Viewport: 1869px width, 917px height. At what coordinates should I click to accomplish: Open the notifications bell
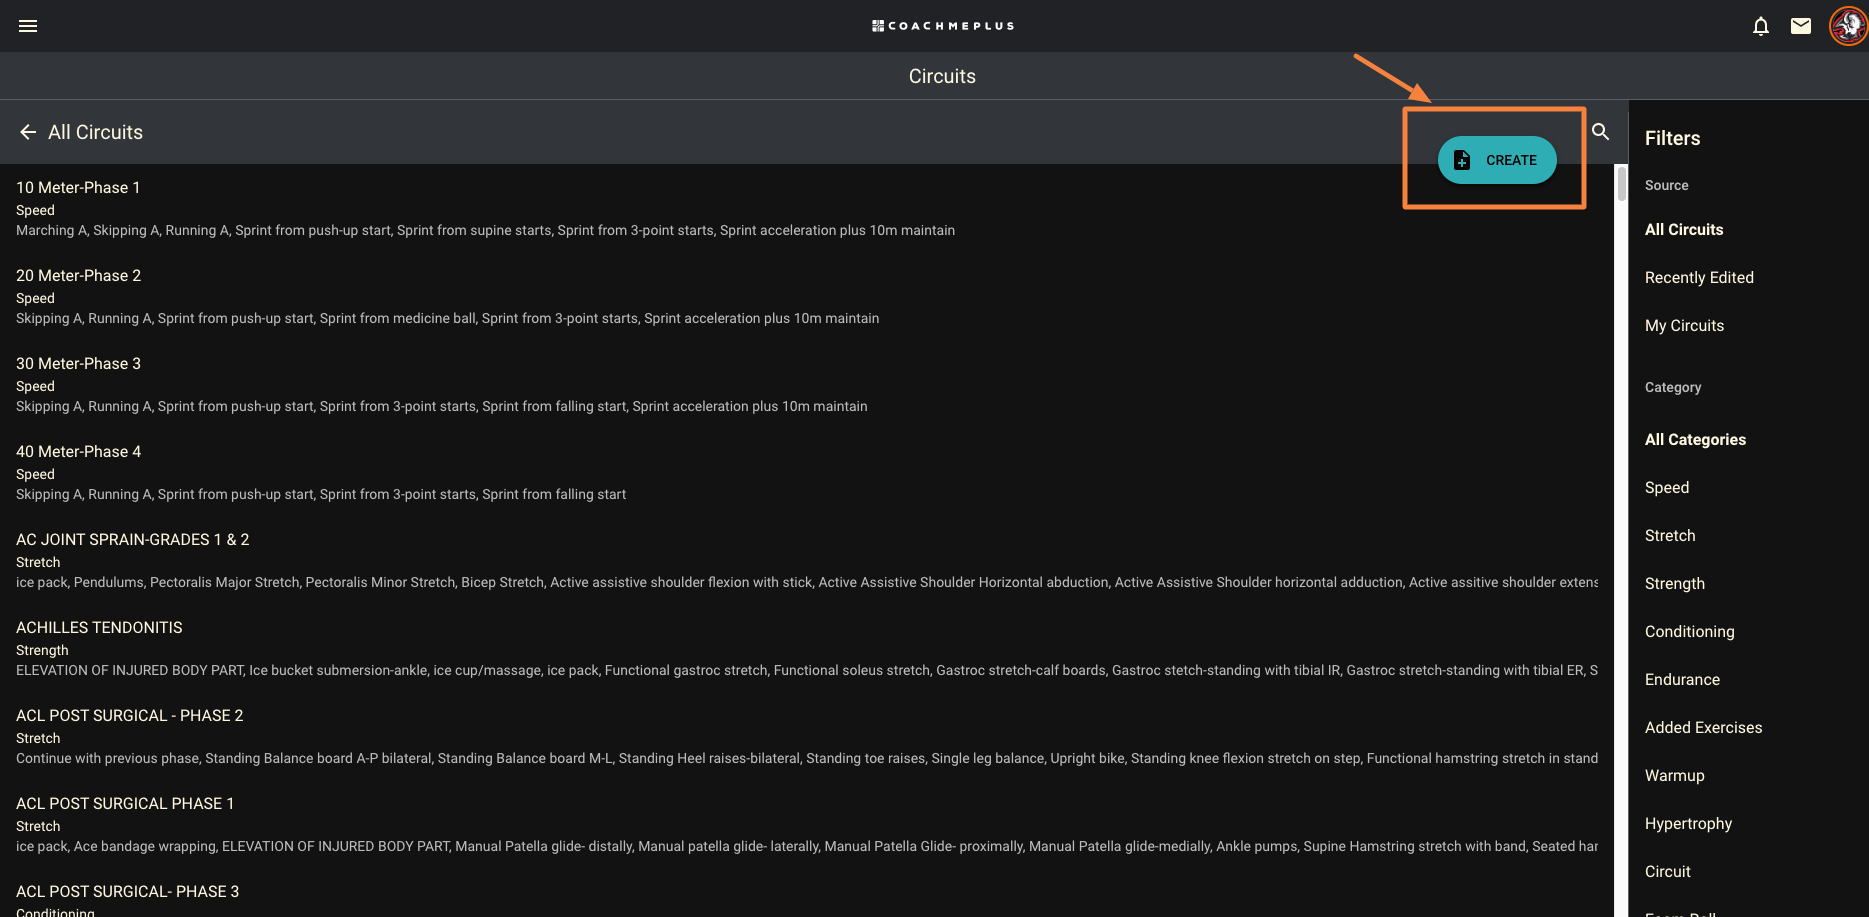tap(1761, 26)
